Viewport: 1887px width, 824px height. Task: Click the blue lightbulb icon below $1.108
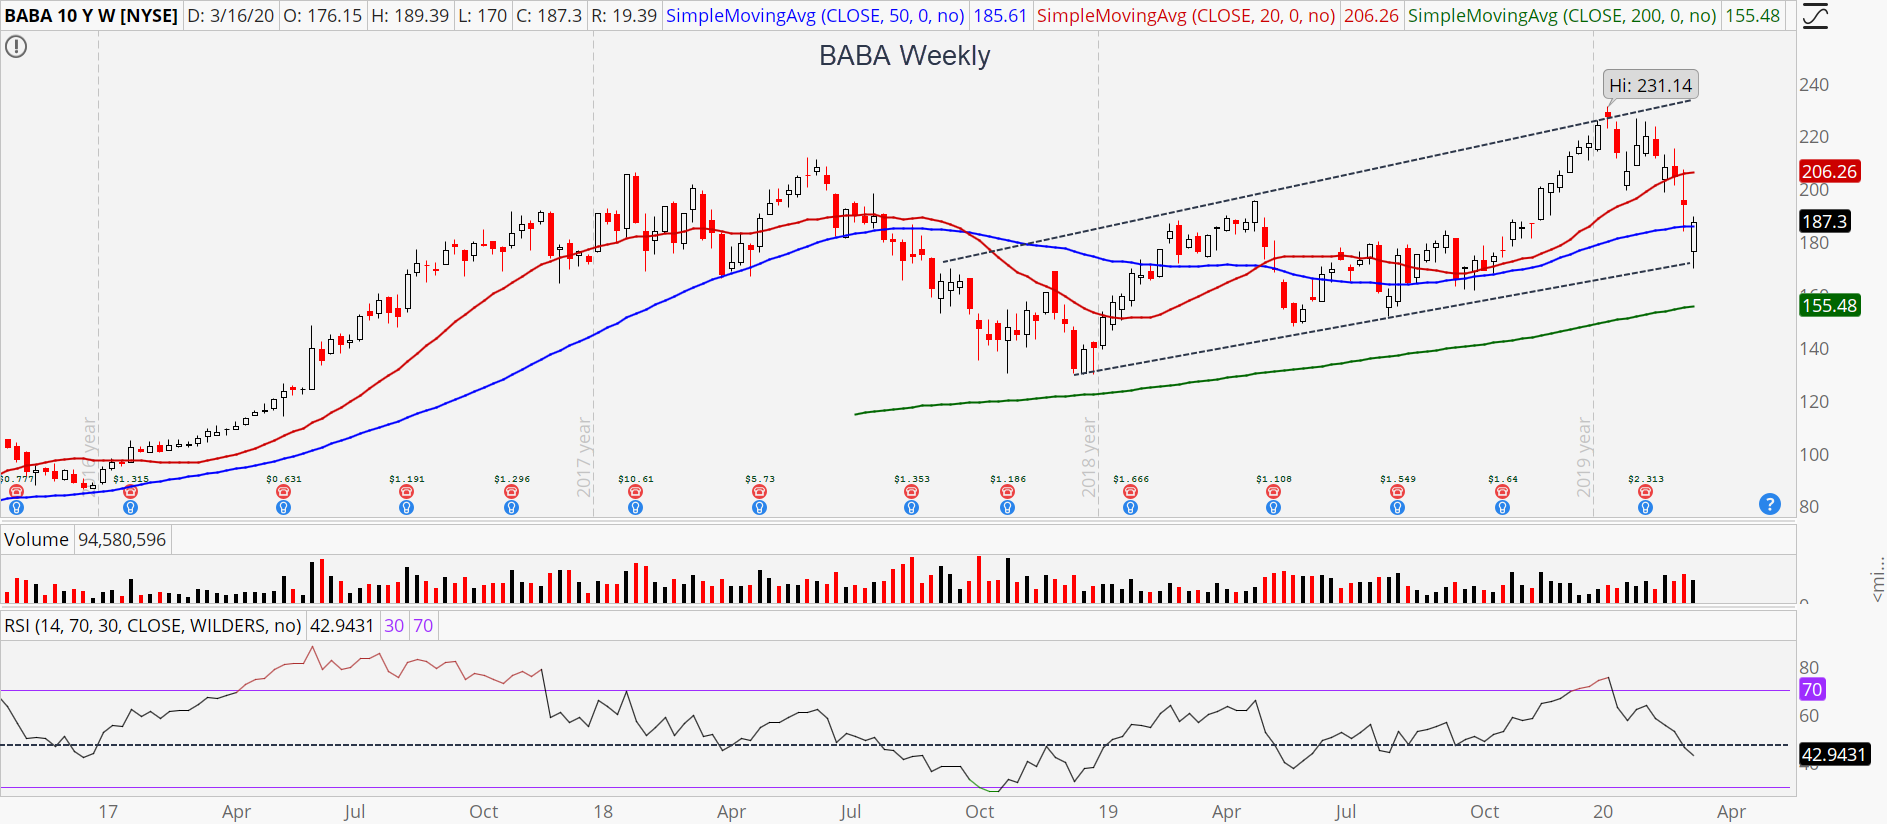click(1273, 508)
